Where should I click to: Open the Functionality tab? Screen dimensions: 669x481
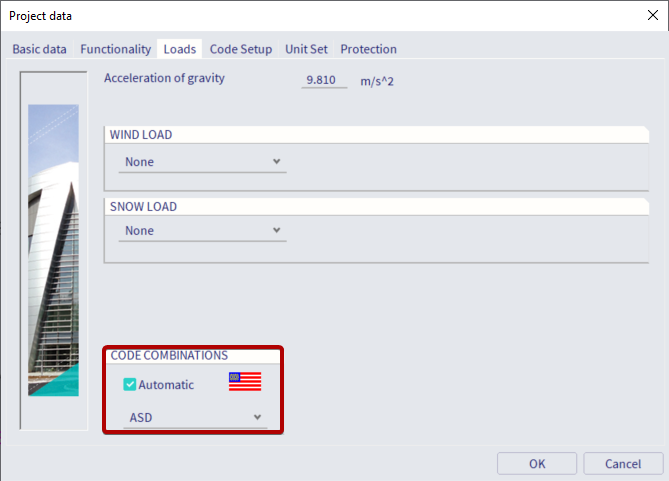[116, 49]
